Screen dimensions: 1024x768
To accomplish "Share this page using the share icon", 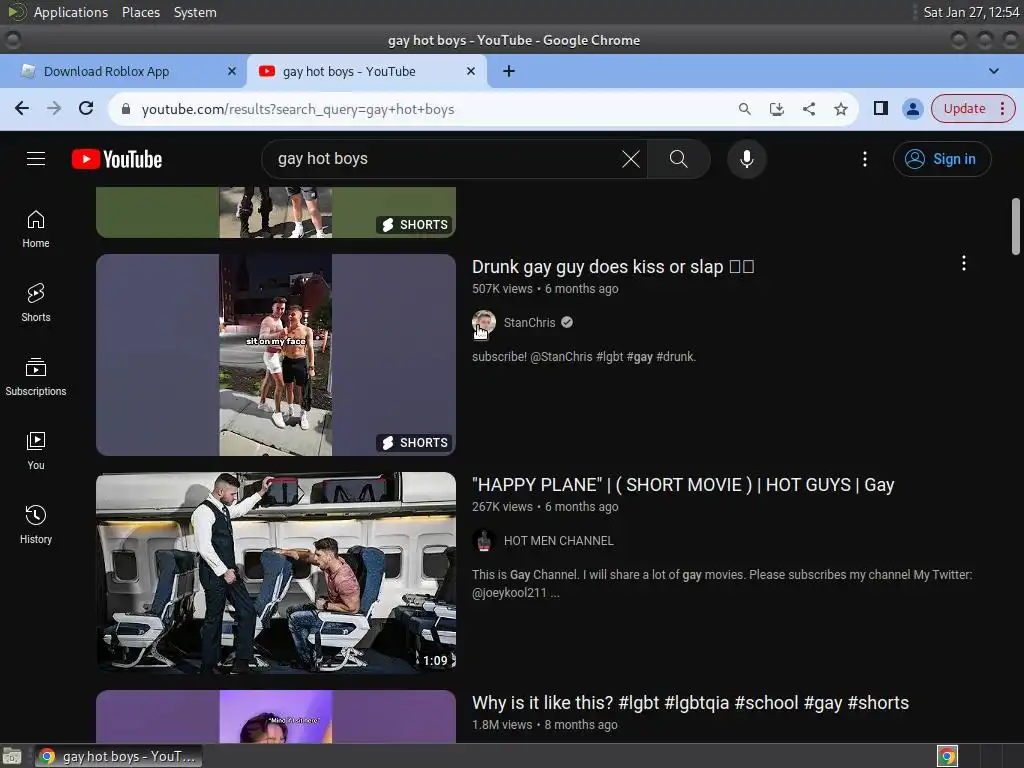I will pos(808,109).
